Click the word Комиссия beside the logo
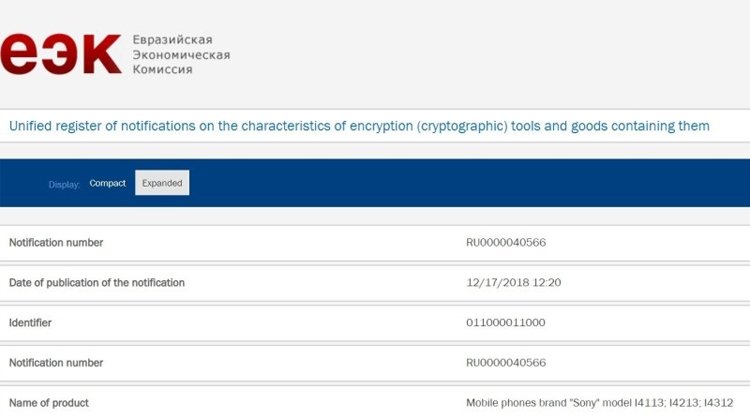The width and height of the screenshot is (750, 419). click(163, 70)
